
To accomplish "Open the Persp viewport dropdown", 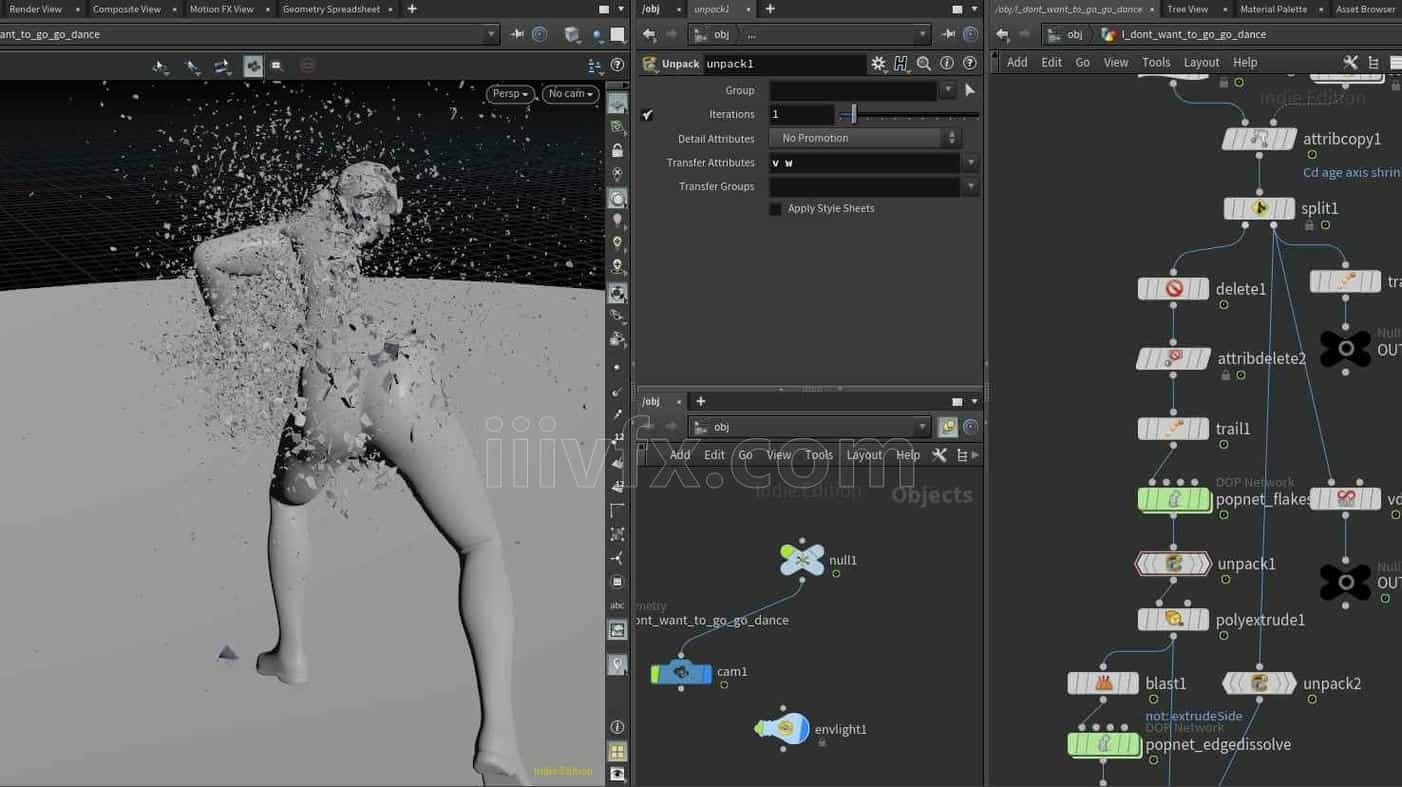I will (x=510, y=94).
